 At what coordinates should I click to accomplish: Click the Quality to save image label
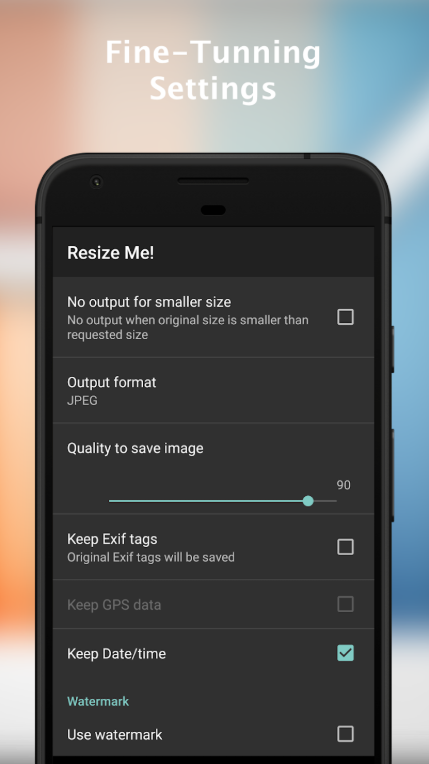tap(135, 448)
